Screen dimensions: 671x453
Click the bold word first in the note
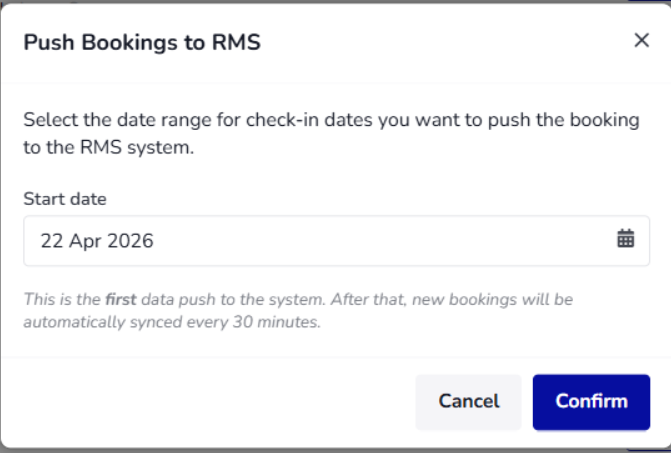pos(121,299)
